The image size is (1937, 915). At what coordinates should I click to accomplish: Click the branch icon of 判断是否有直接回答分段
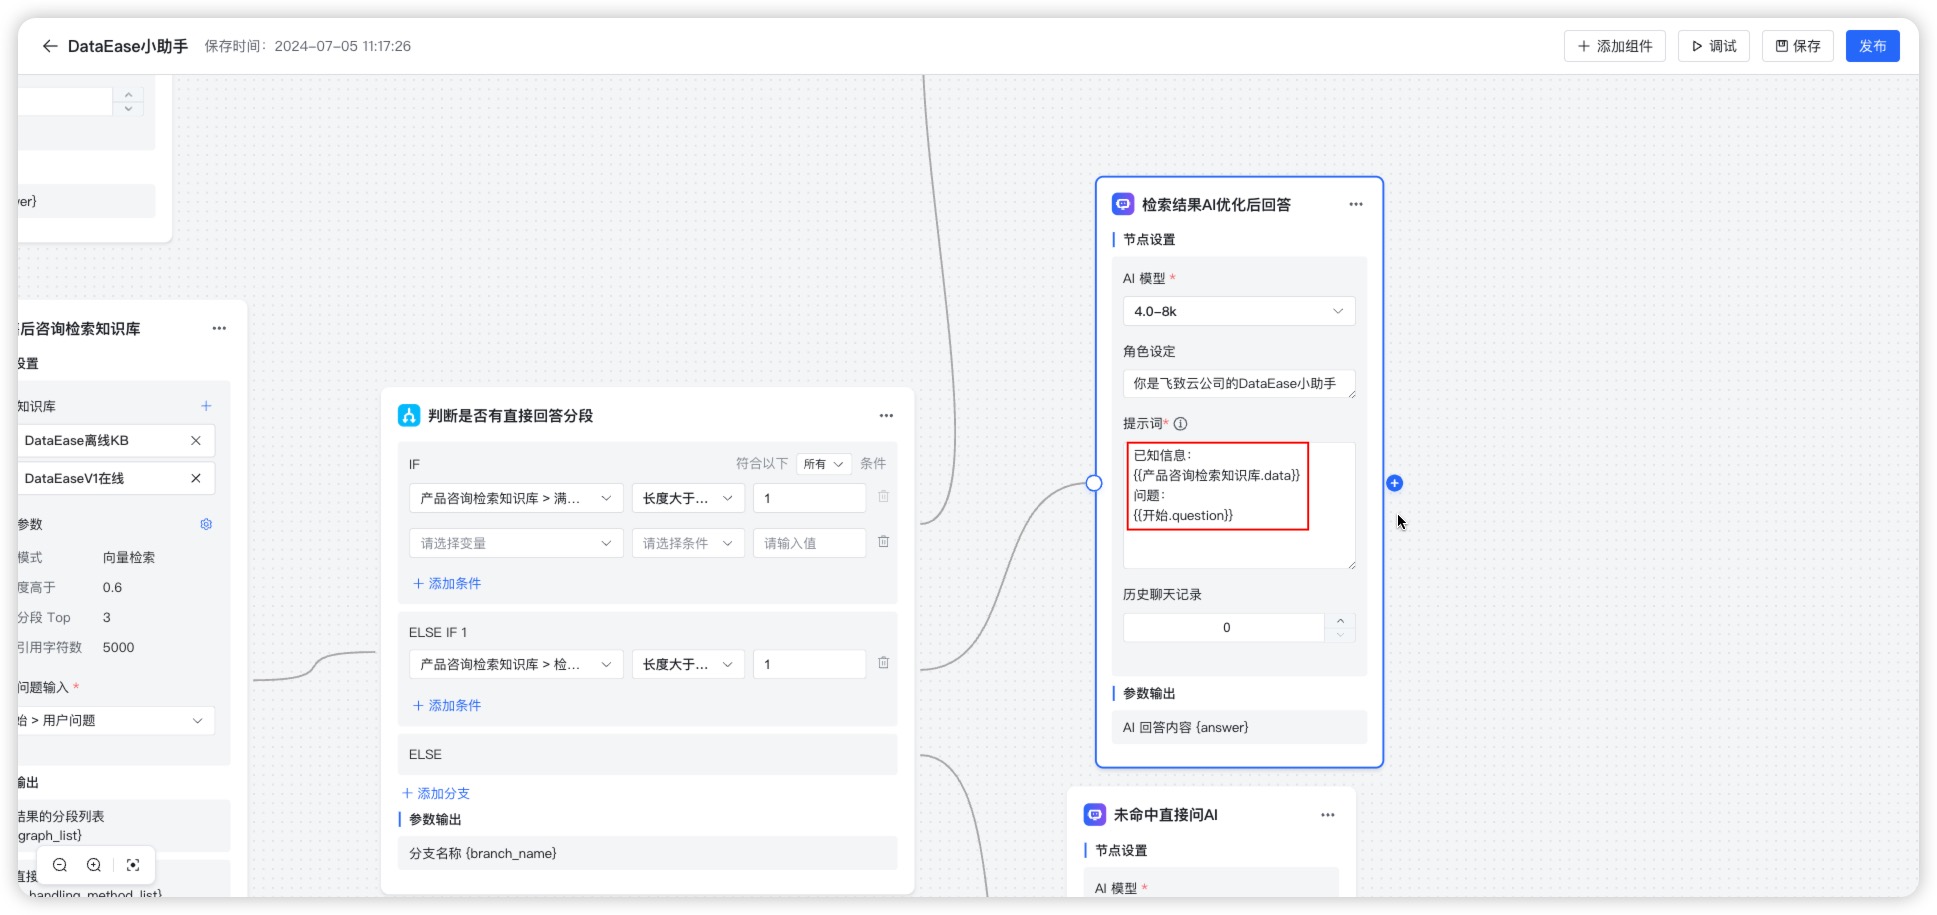pyautogui.click(x=408, y=415)
